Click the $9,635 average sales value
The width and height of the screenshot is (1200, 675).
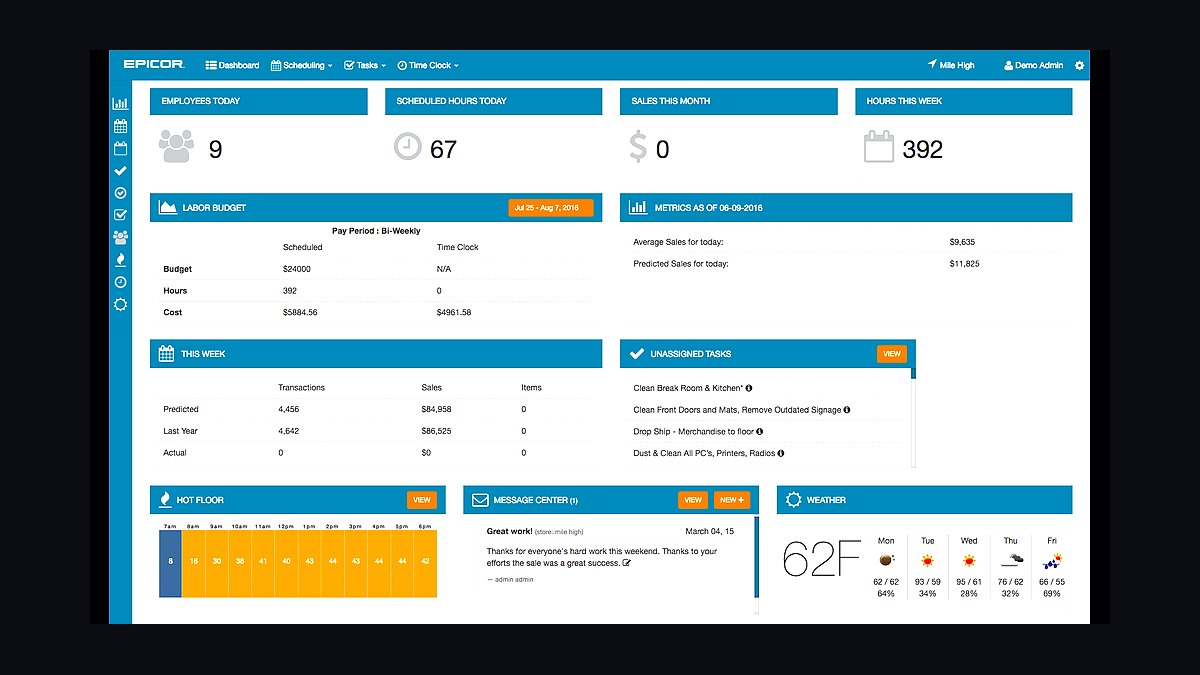[962, 242]
